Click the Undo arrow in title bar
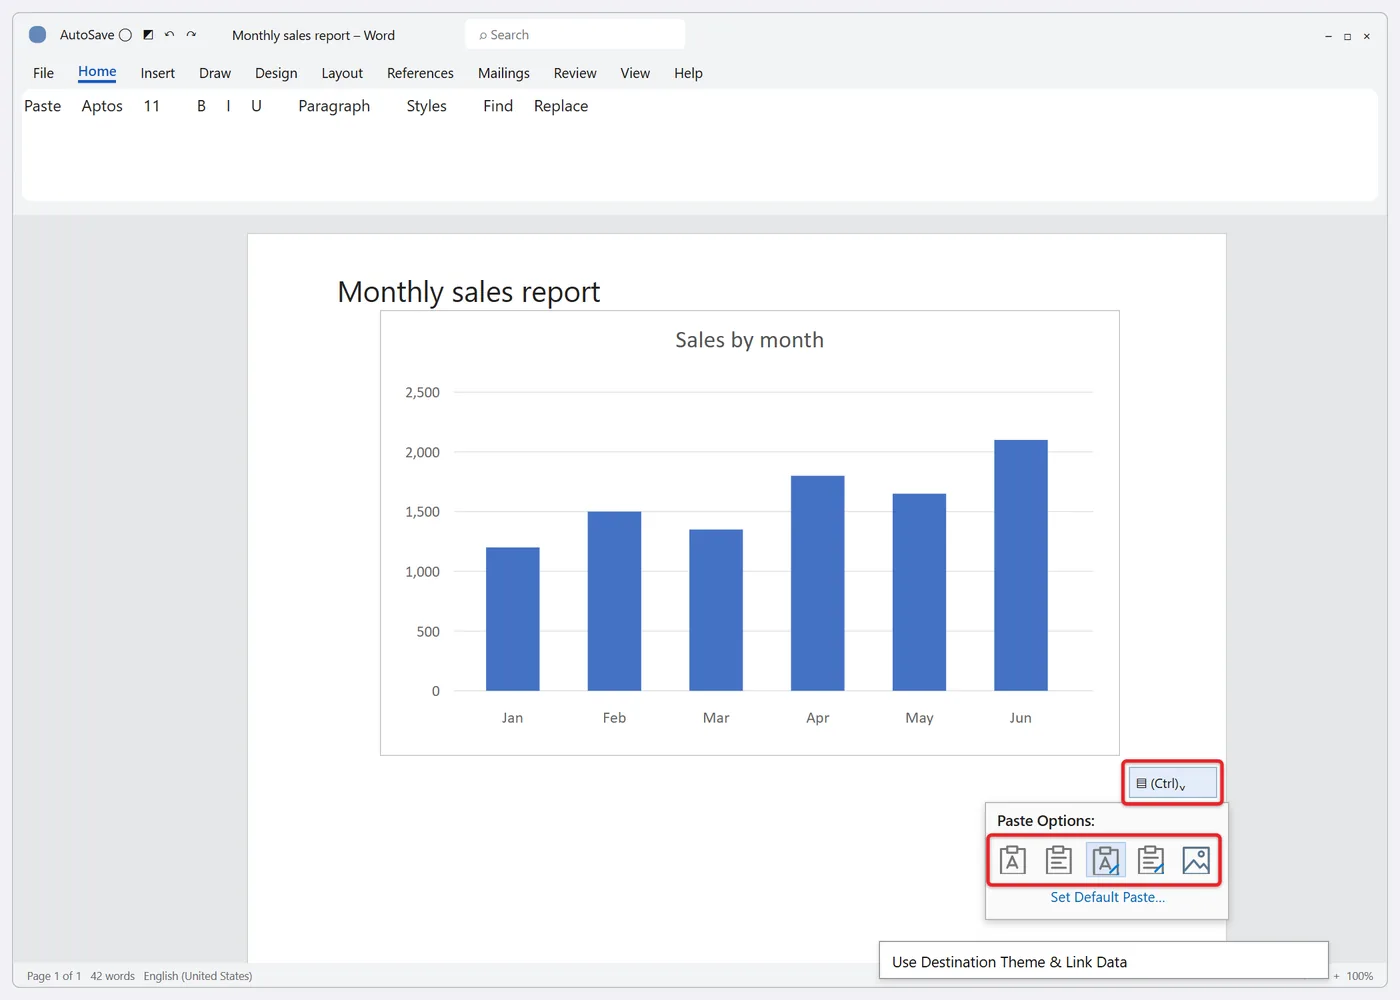The image size is (1400, 1000). (x=169, y=35)
